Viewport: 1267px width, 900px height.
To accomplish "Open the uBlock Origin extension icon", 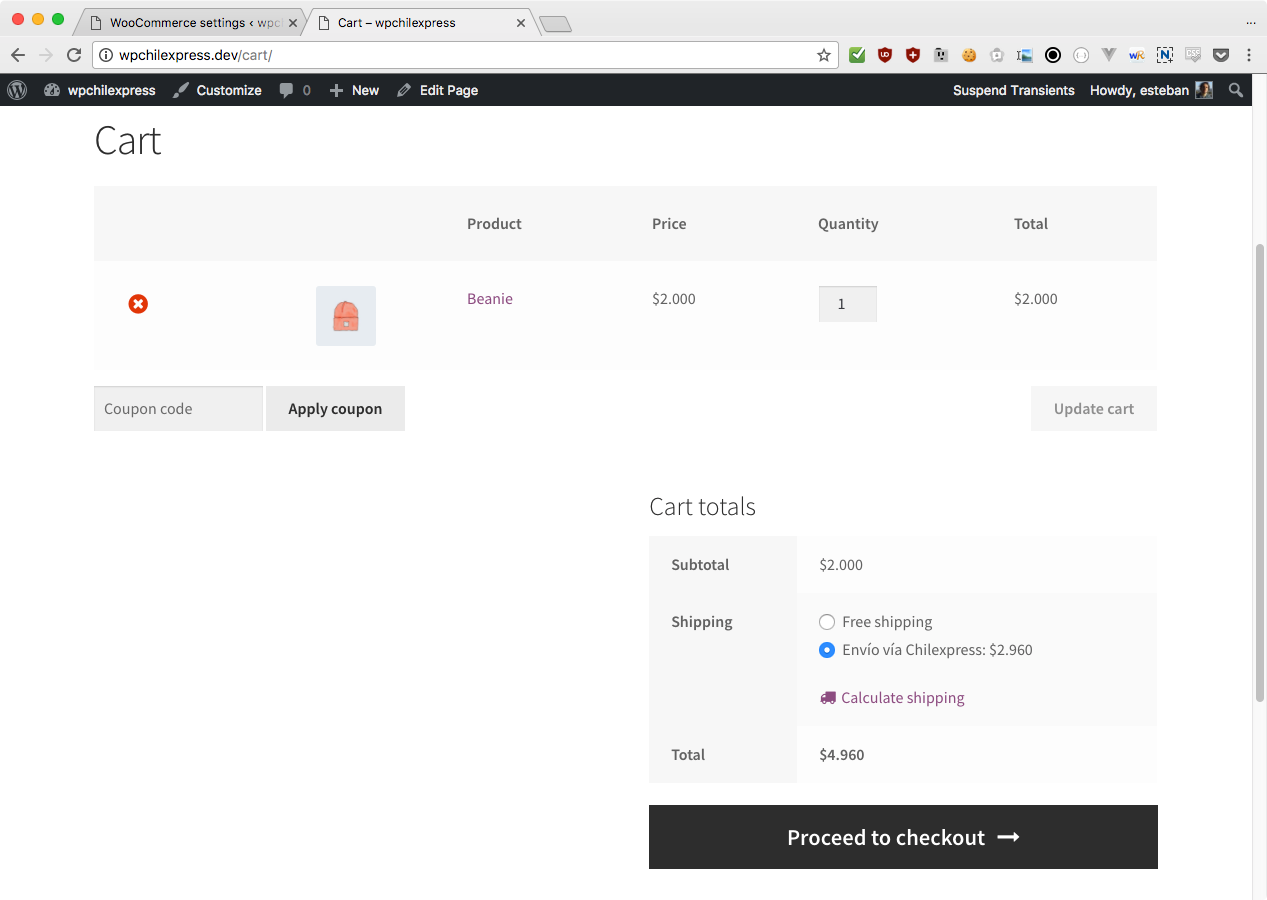I will click(885, 55).
